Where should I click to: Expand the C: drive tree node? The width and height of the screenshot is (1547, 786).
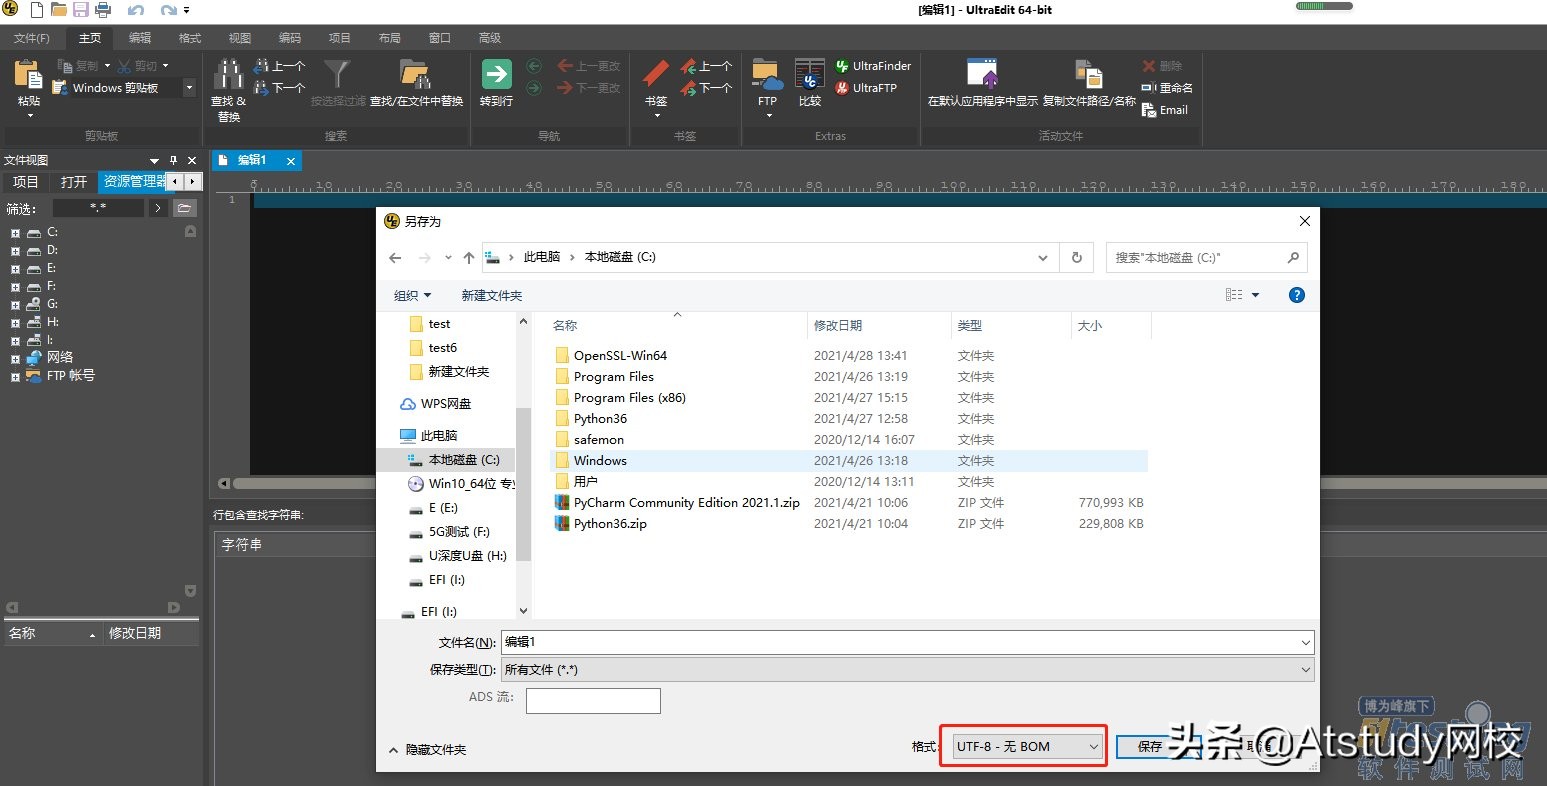15,233
